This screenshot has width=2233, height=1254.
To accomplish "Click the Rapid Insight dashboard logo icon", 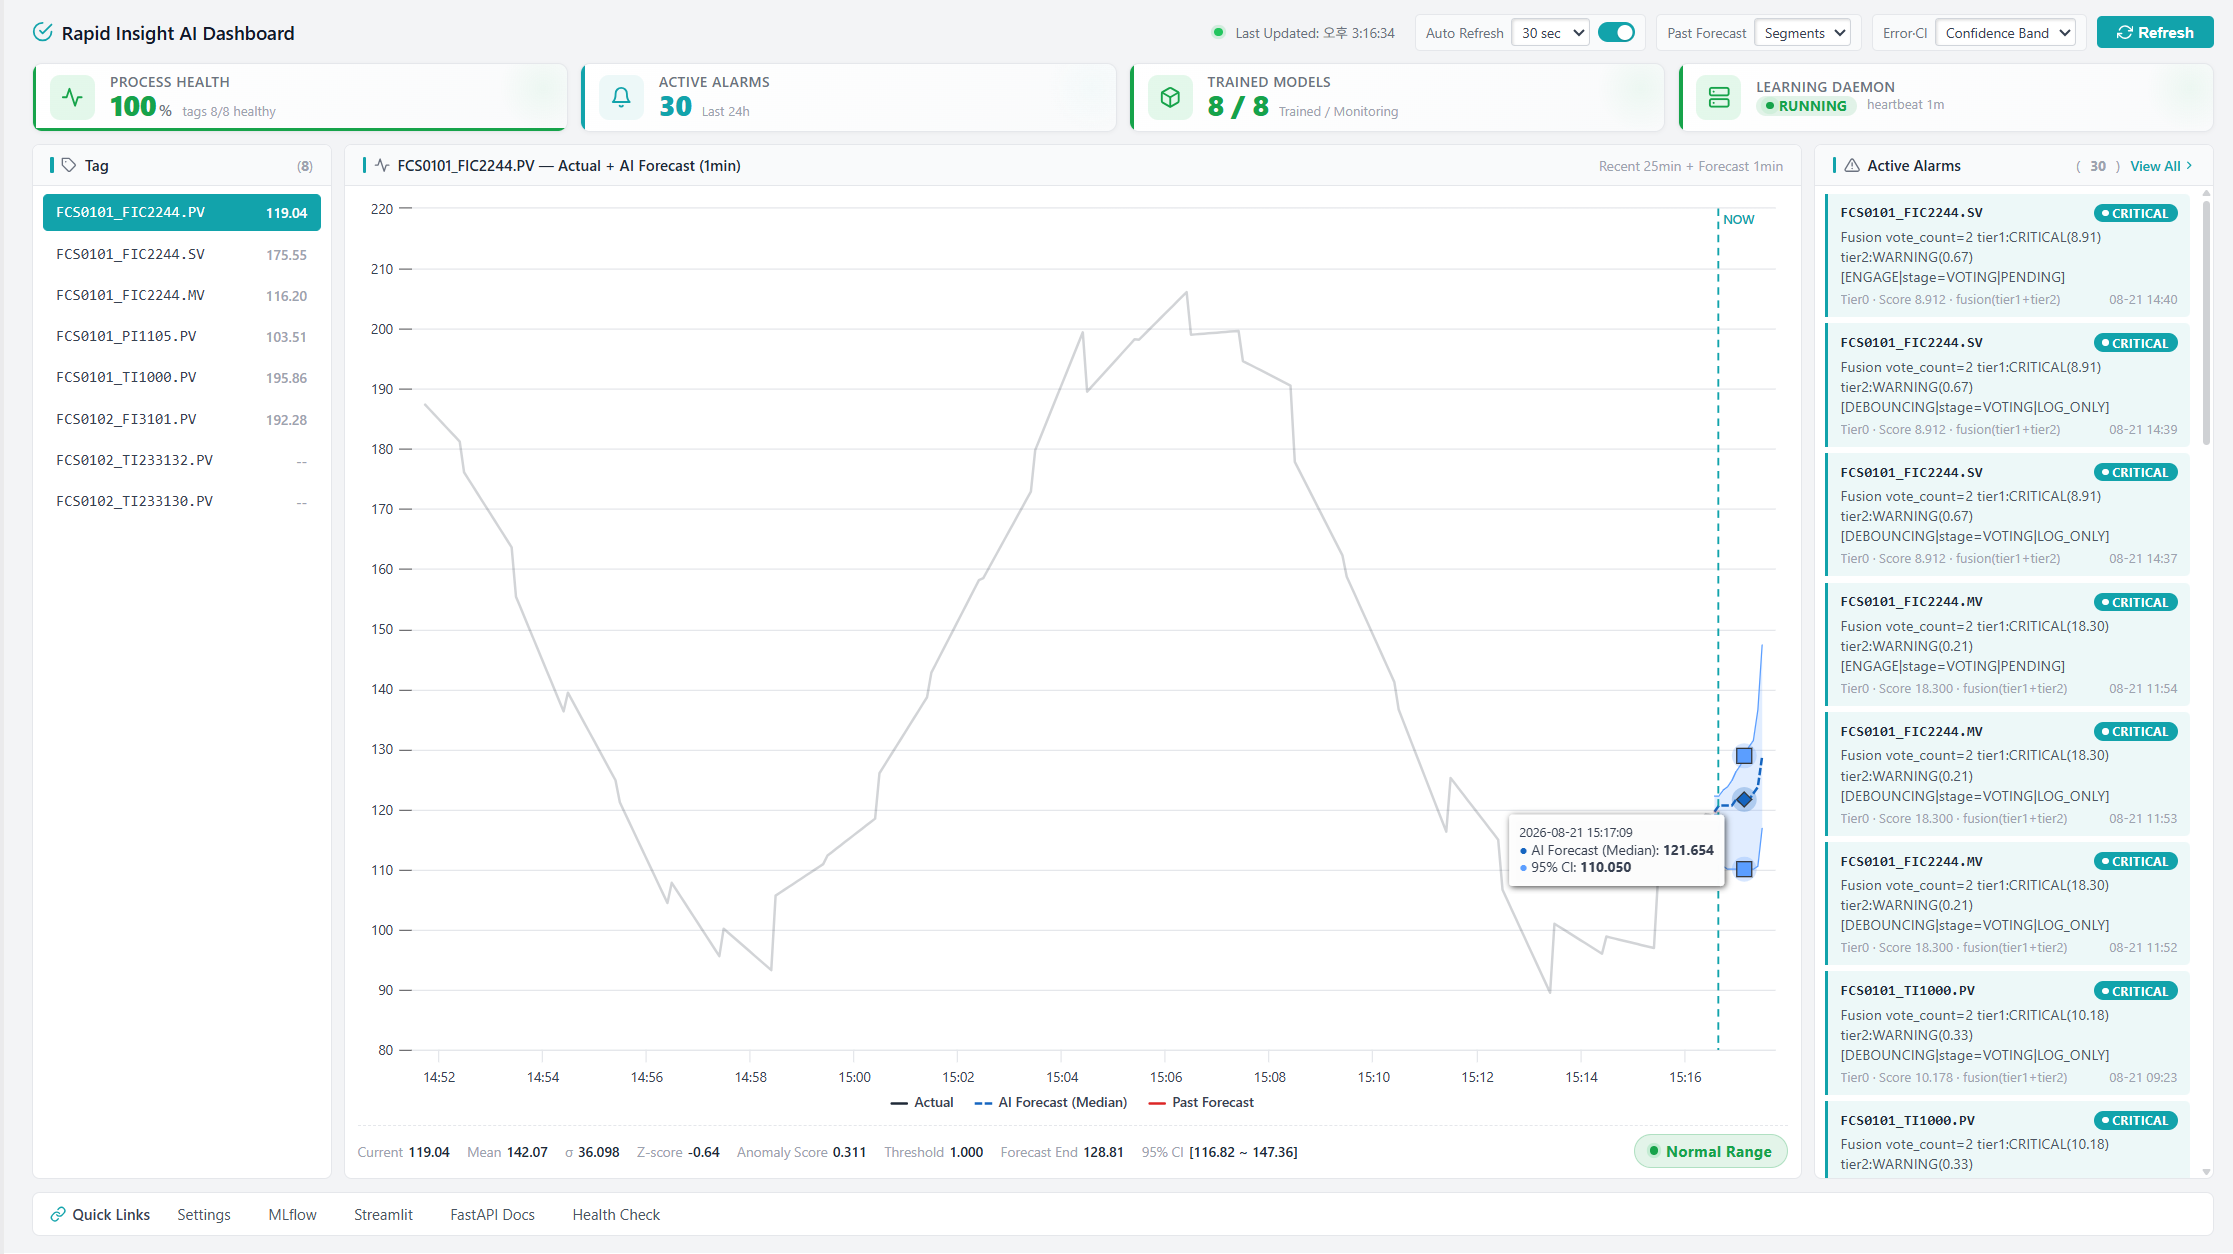I will tap(42, 32).
